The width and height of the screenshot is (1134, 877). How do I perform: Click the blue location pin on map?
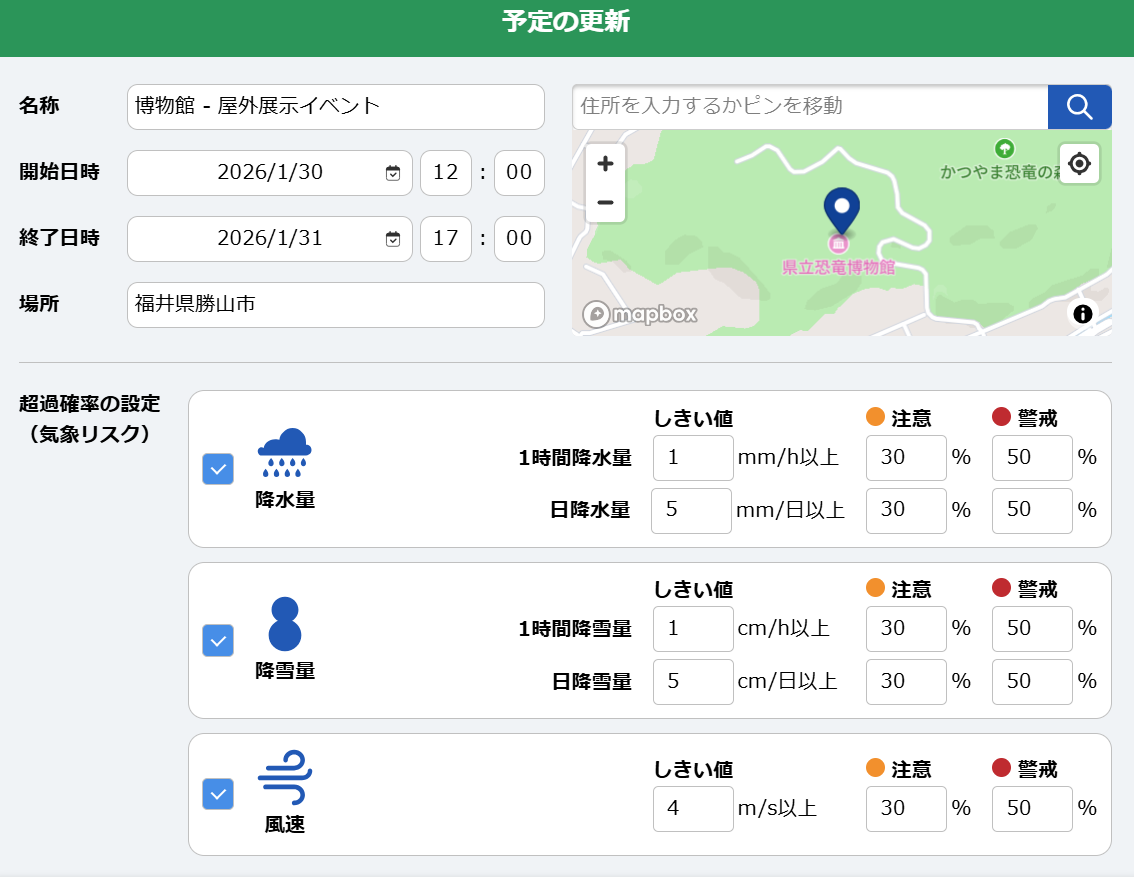841,209
